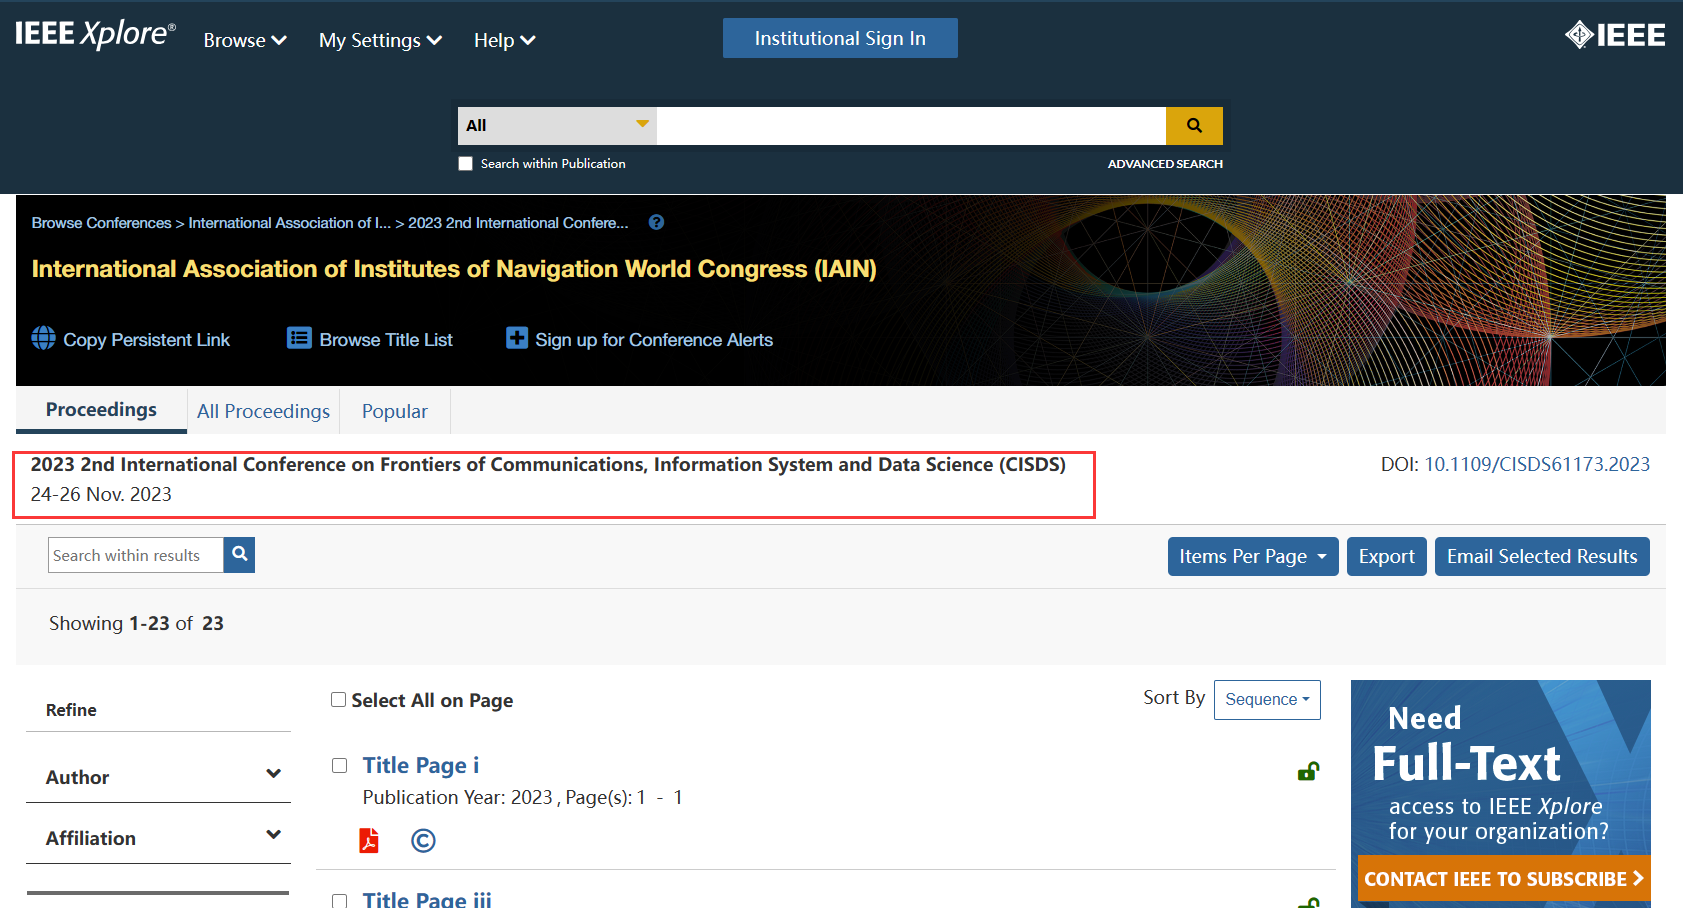Click the plus icon for Conference Alerts
Viewport: 1683px width, 908px height.
[516, 338]
